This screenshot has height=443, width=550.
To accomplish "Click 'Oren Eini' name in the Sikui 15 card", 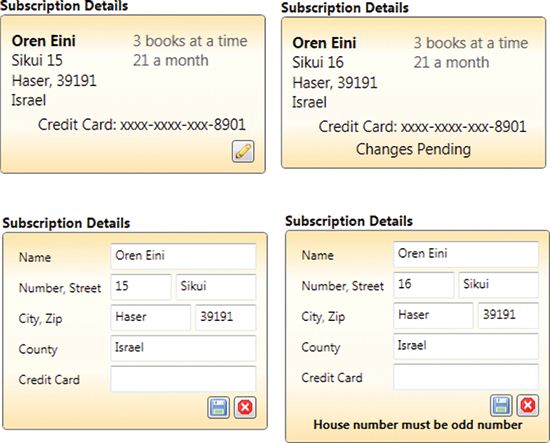I will coord(43,41).
